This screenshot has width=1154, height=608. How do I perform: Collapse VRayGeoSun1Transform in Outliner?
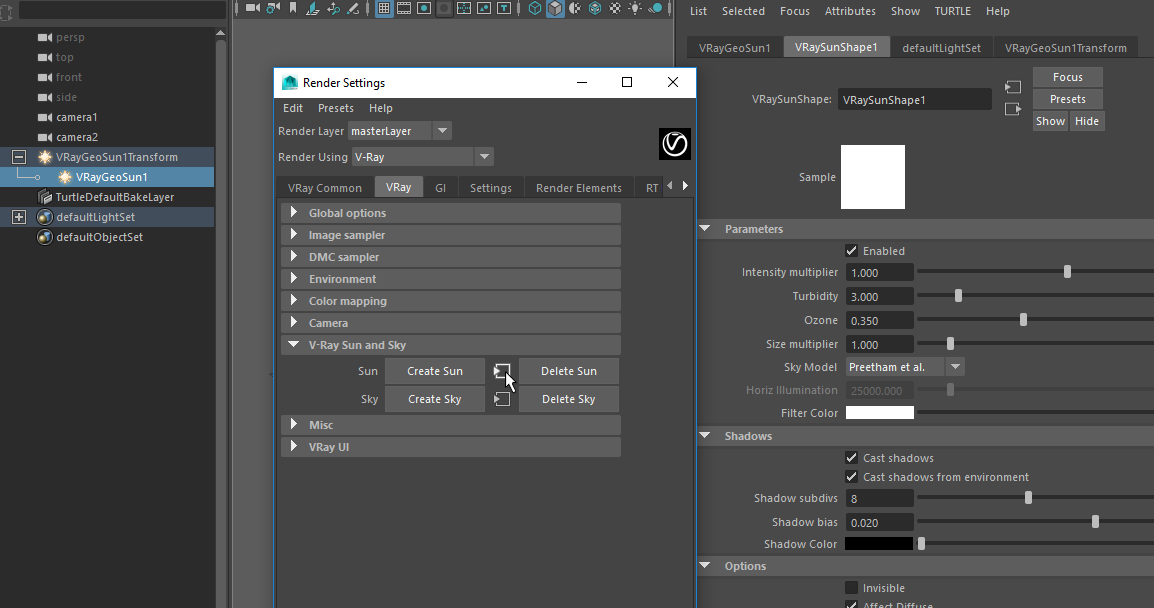pos(19,157)
